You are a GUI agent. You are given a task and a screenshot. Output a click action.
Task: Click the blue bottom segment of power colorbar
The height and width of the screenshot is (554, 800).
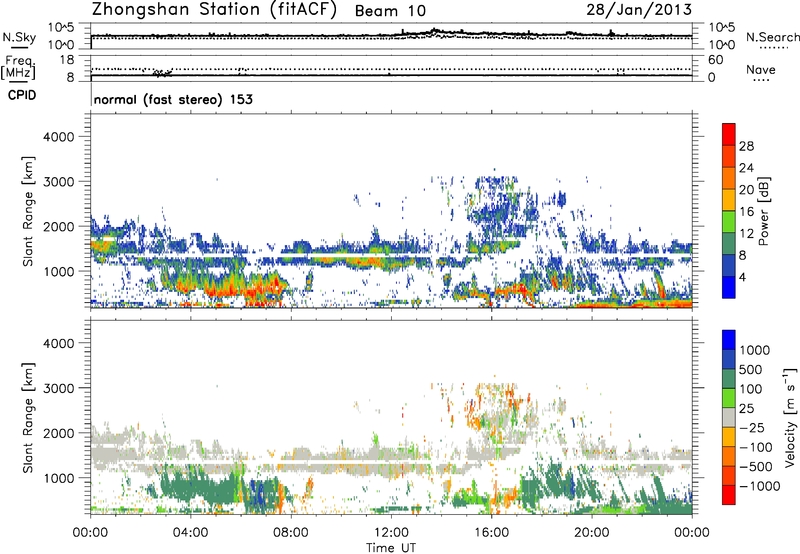pos(729,287)
